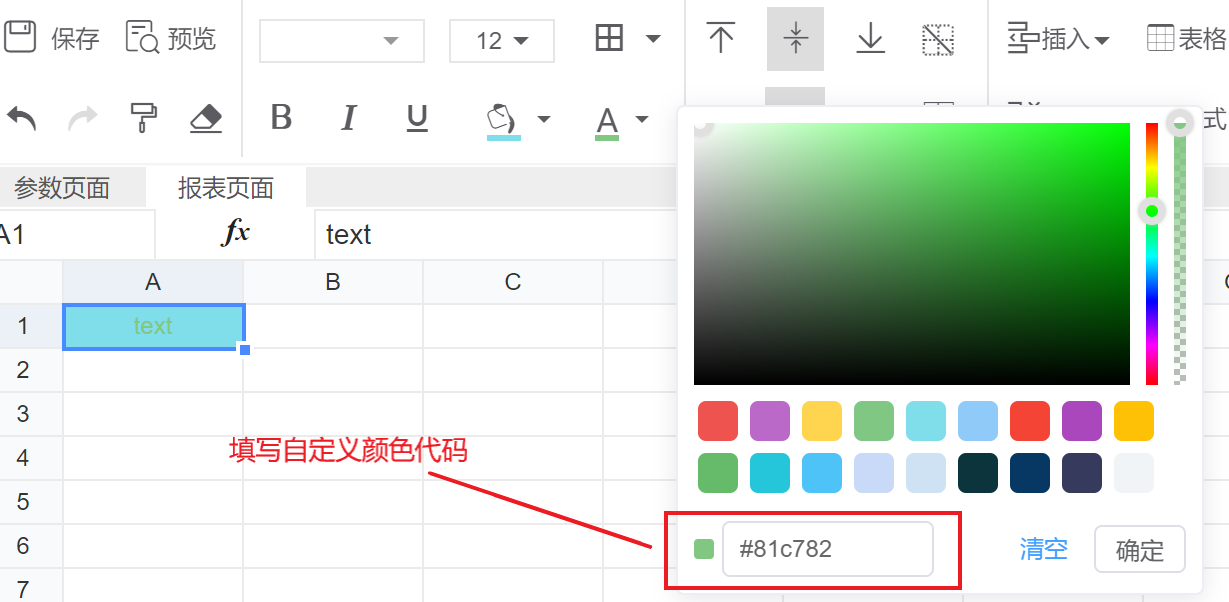Redo the undone action
The image size is (1229, 602).
coord(82,119)
